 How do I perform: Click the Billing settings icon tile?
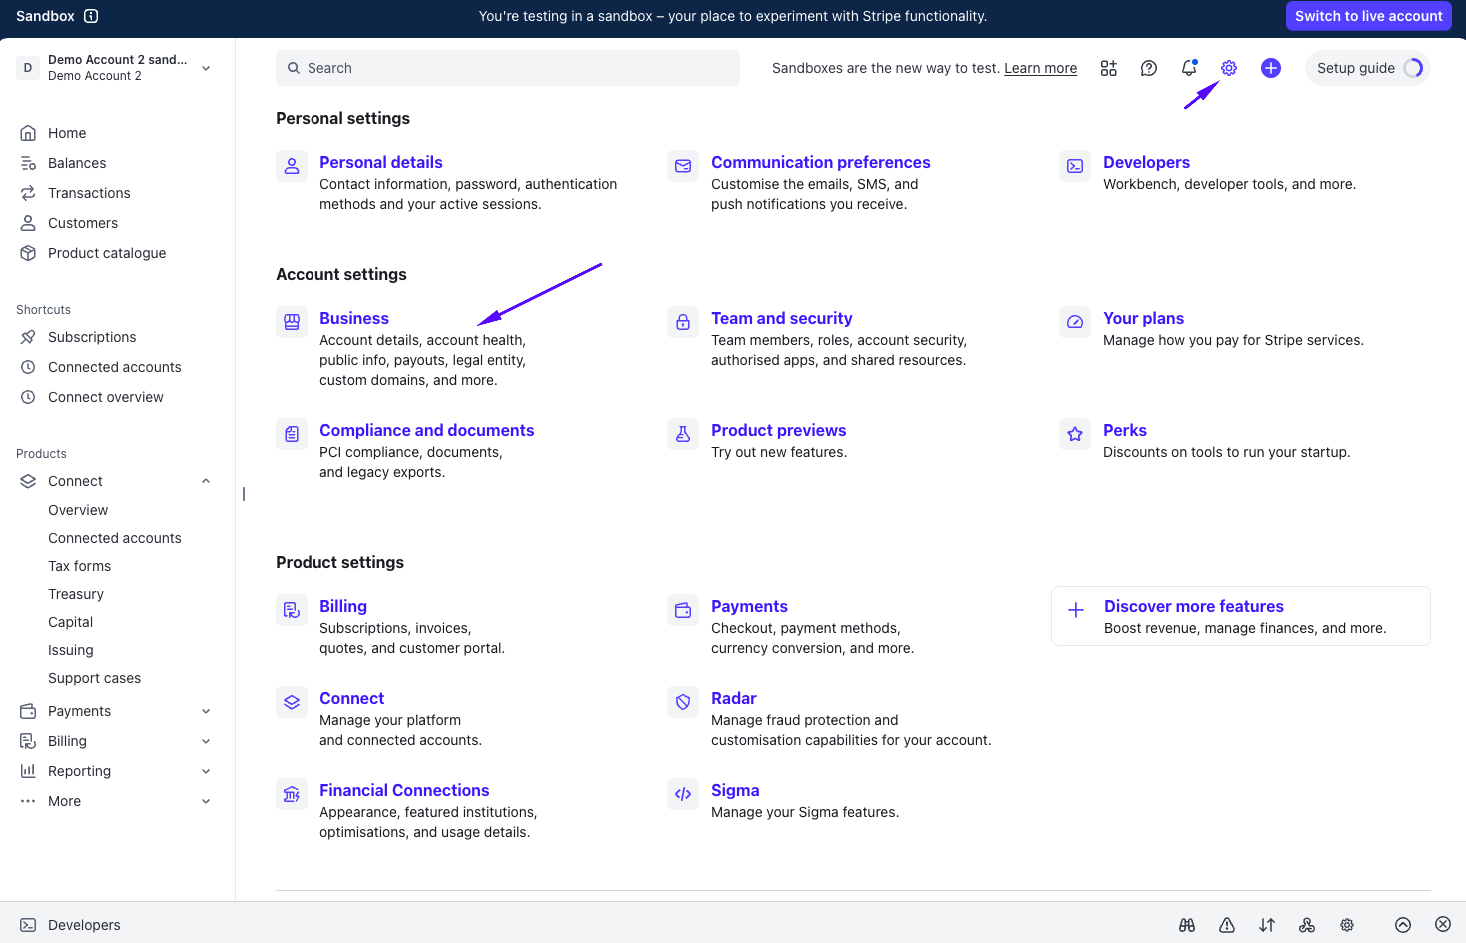(292, 610)
